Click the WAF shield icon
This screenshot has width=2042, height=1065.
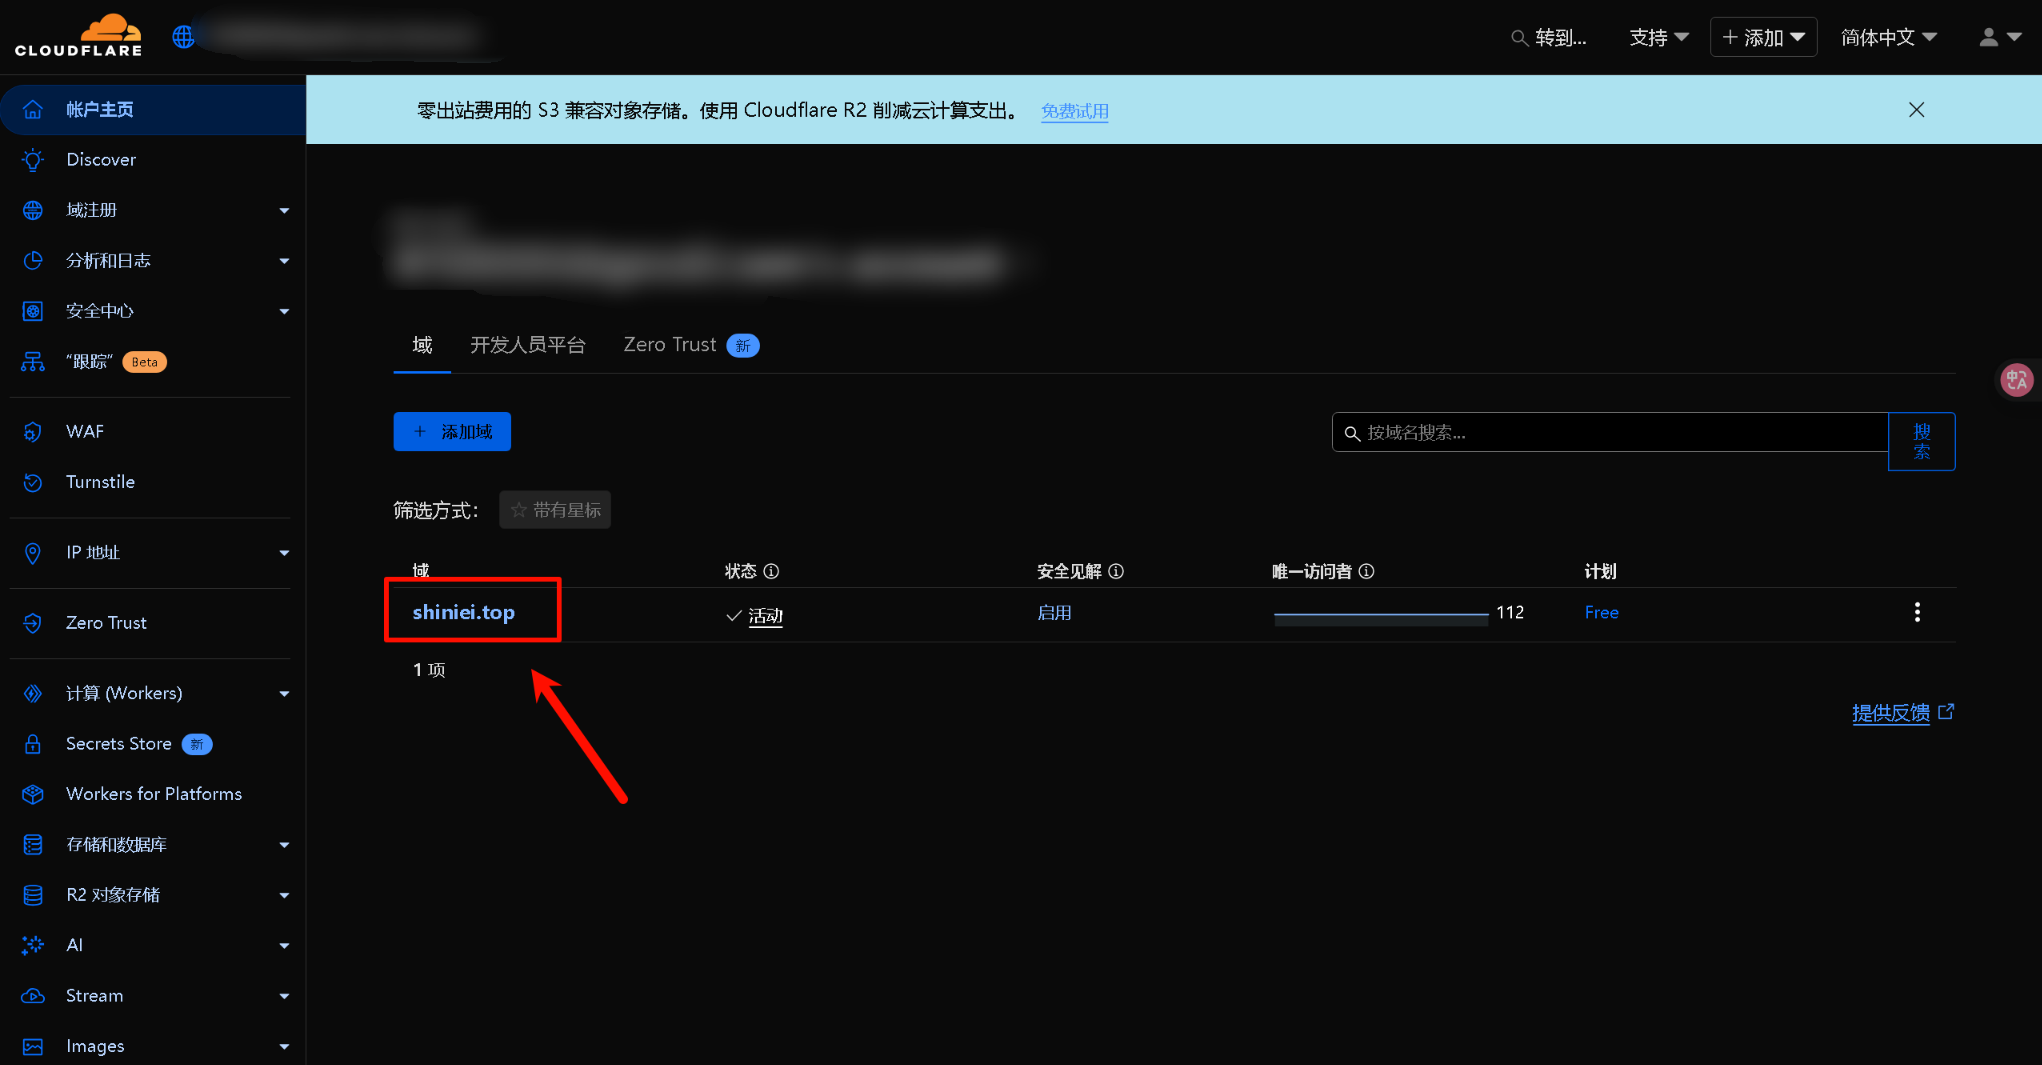pyautogui.click(x=33, y=432)
